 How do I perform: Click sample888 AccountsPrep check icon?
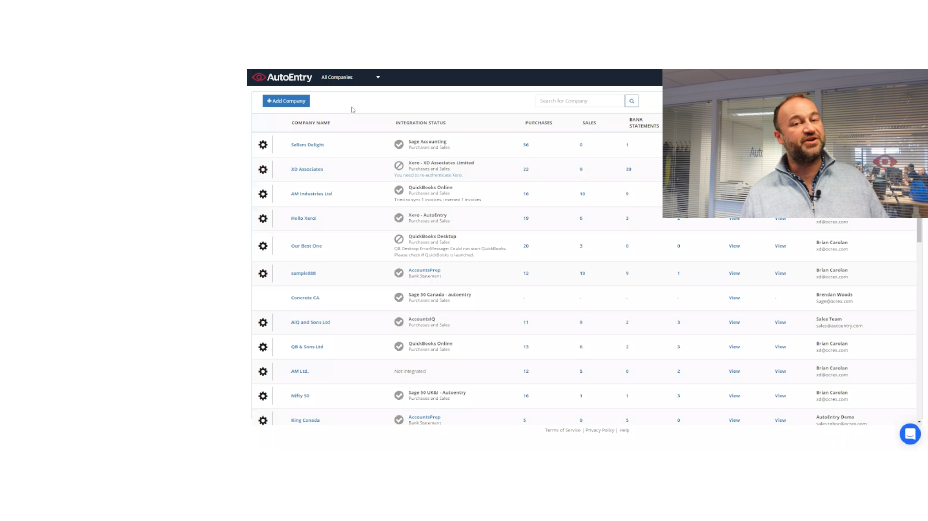[399, 273]
